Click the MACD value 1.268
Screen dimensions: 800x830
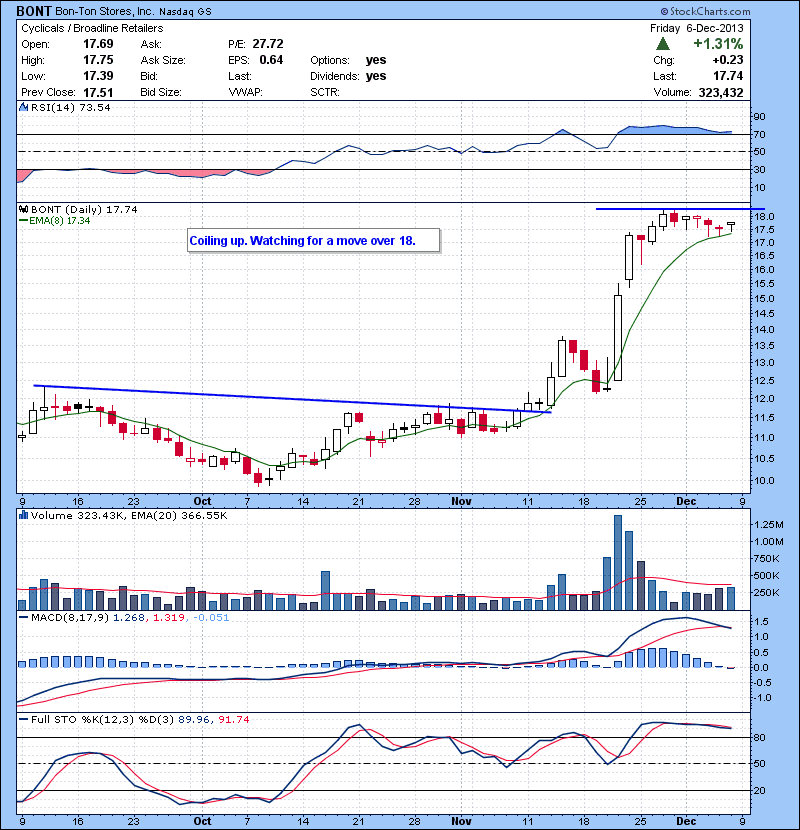tap(129, 618)
